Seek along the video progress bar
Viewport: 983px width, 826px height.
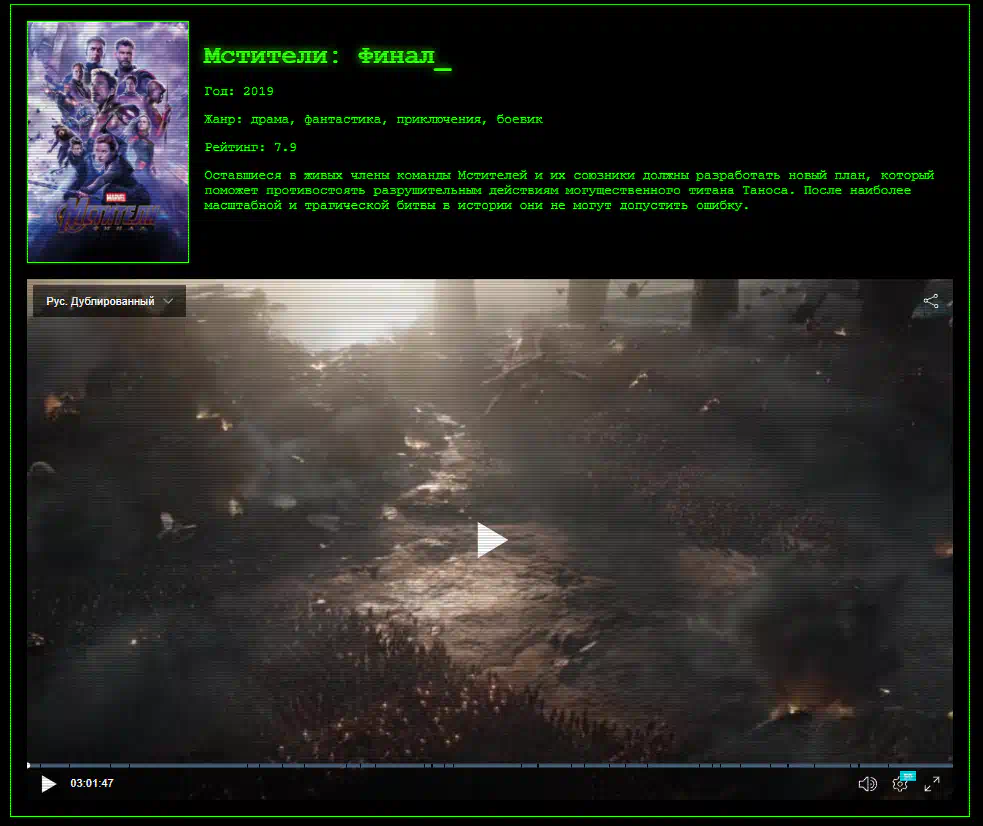click(x=490, y=765)
